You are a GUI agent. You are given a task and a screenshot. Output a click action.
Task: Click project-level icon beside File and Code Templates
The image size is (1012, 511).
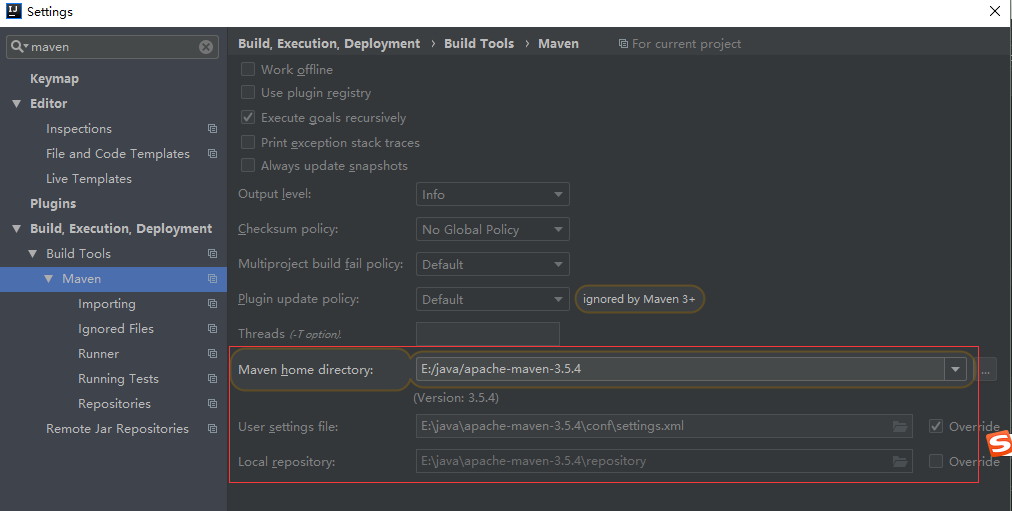coord(212,154)
